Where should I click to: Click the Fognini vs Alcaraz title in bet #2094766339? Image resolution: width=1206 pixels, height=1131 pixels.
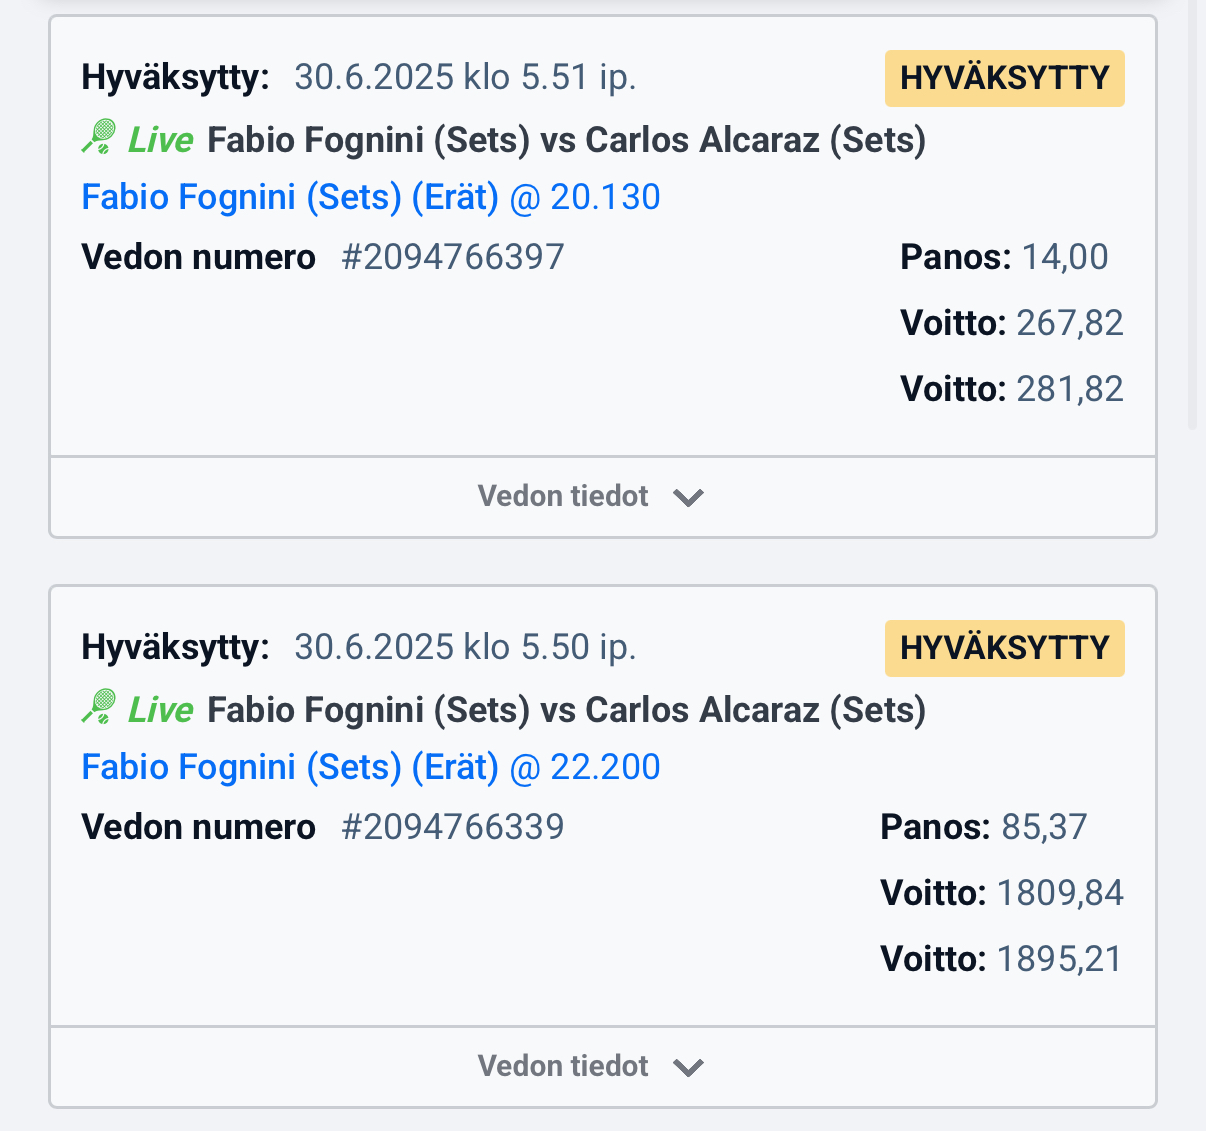coord(566,710)
